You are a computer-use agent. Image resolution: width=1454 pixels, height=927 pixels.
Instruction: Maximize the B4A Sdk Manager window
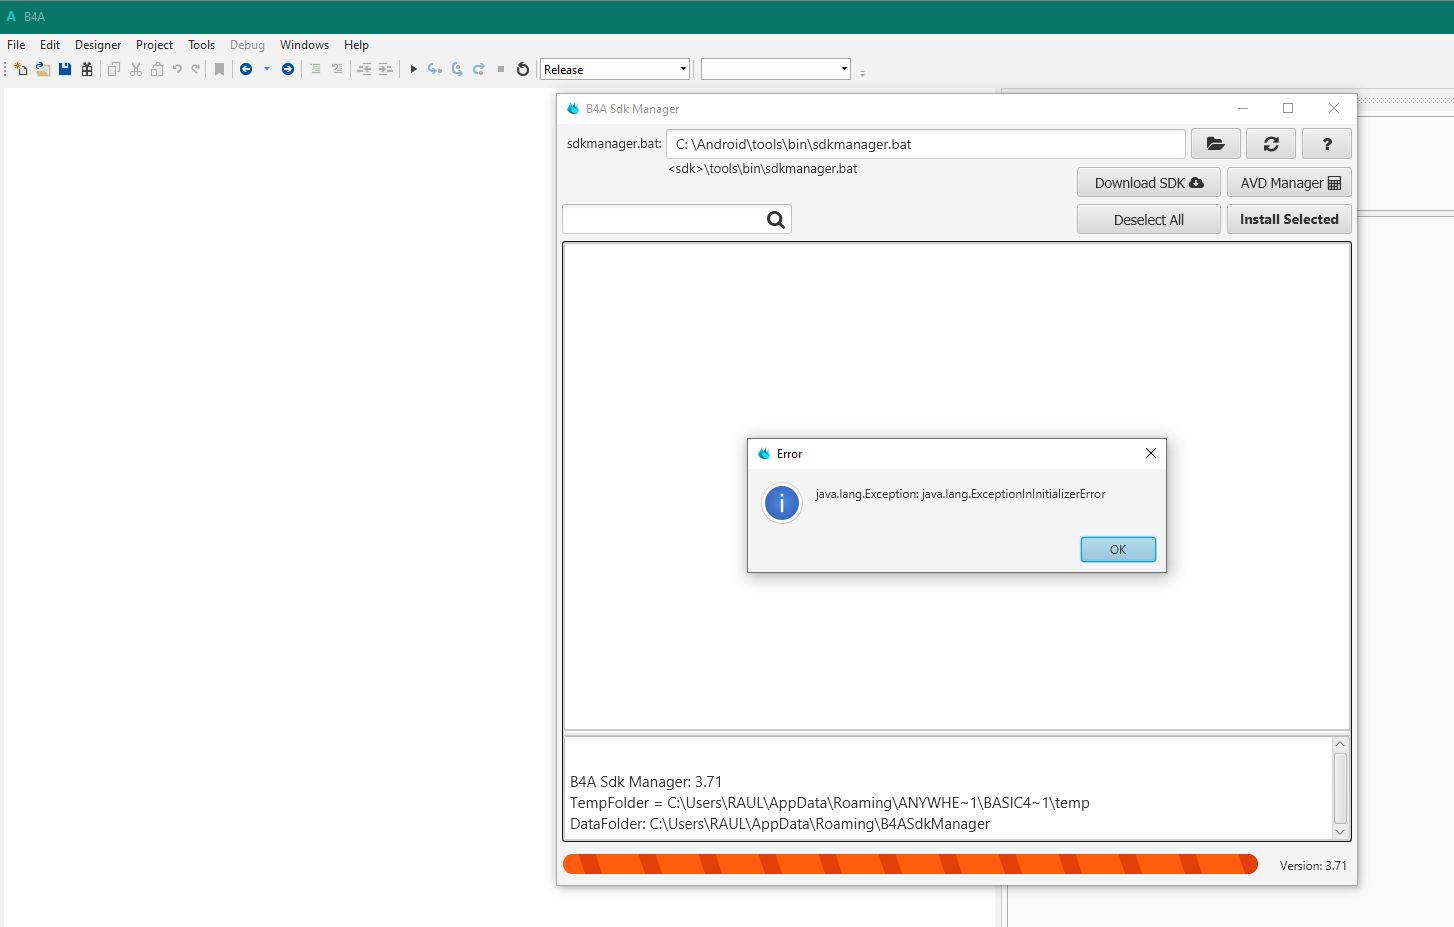coord(1288,108)
